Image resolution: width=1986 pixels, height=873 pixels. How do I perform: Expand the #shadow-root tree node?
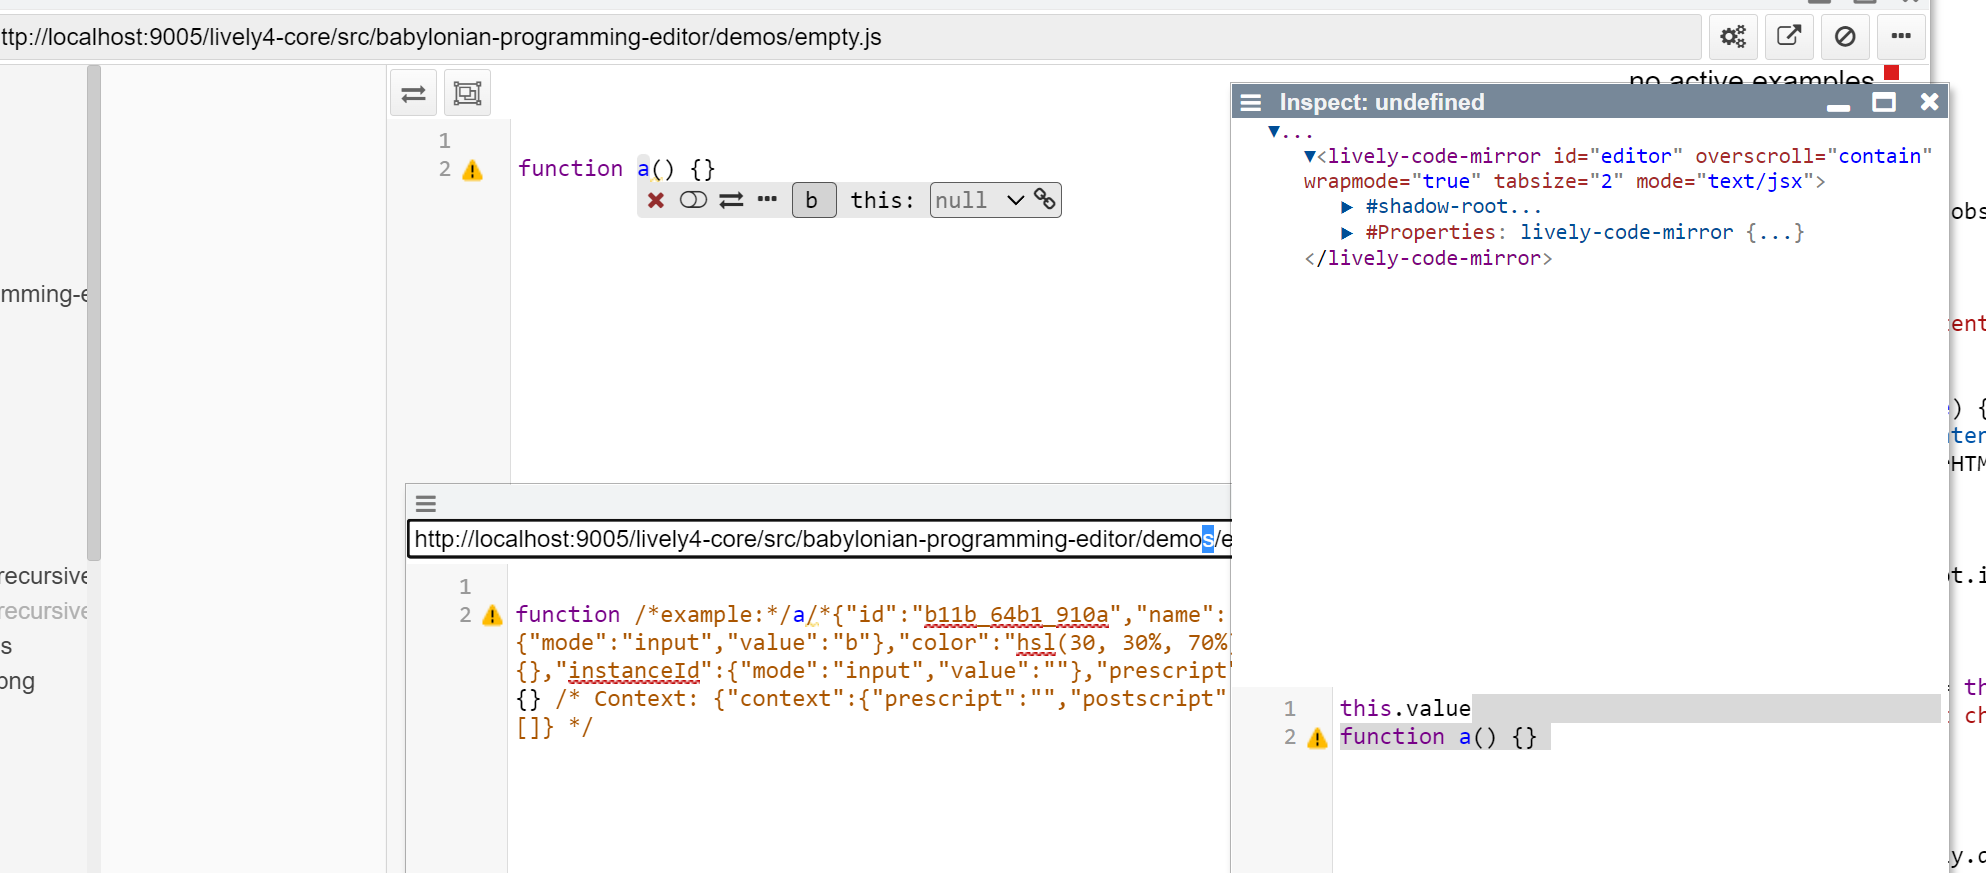1346,207
